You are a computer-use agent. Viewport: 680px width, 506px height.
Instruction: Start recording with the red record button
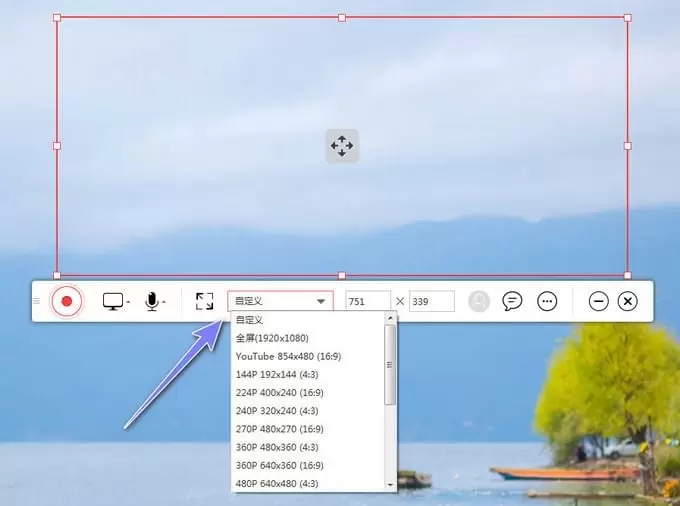click(x=67, y=301)
